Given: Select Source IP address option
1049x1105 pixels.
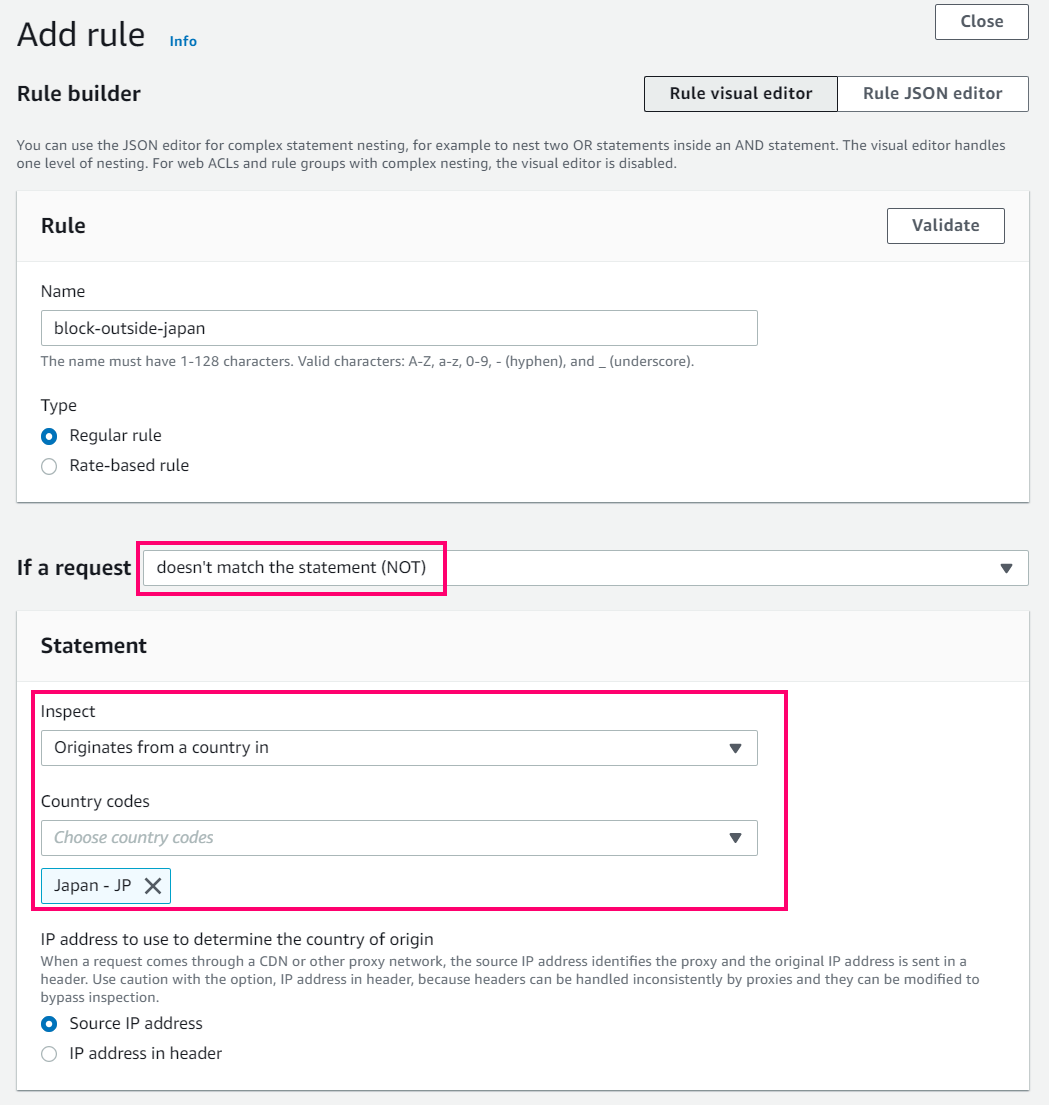Looking at the screenshot, I should point(49,1024).
